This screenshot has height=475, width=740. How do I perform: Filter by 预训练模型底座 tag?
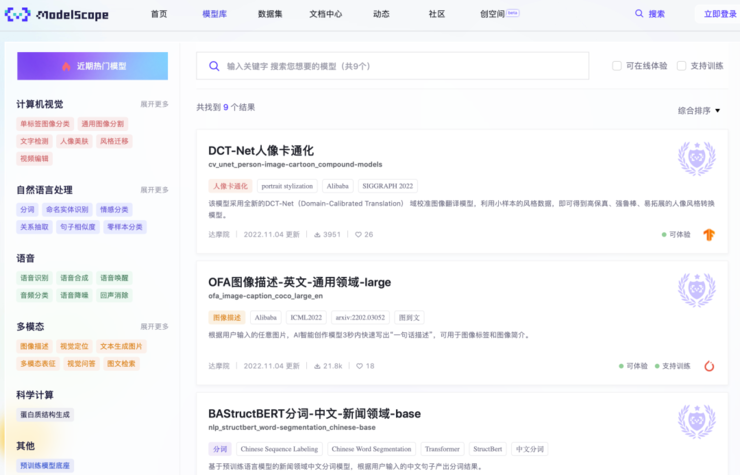pyautogui.click(x=45, y=466)
